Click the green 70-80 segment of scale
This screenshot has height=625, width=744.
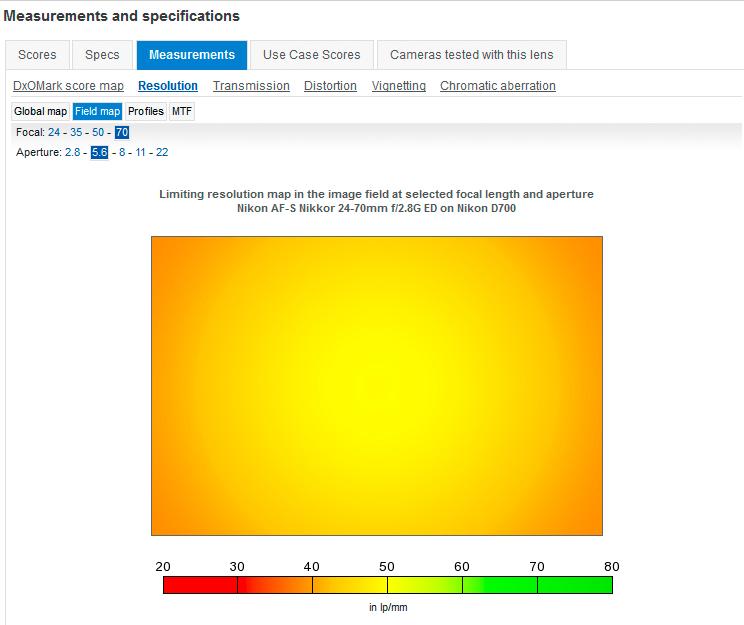coord(575,585)
